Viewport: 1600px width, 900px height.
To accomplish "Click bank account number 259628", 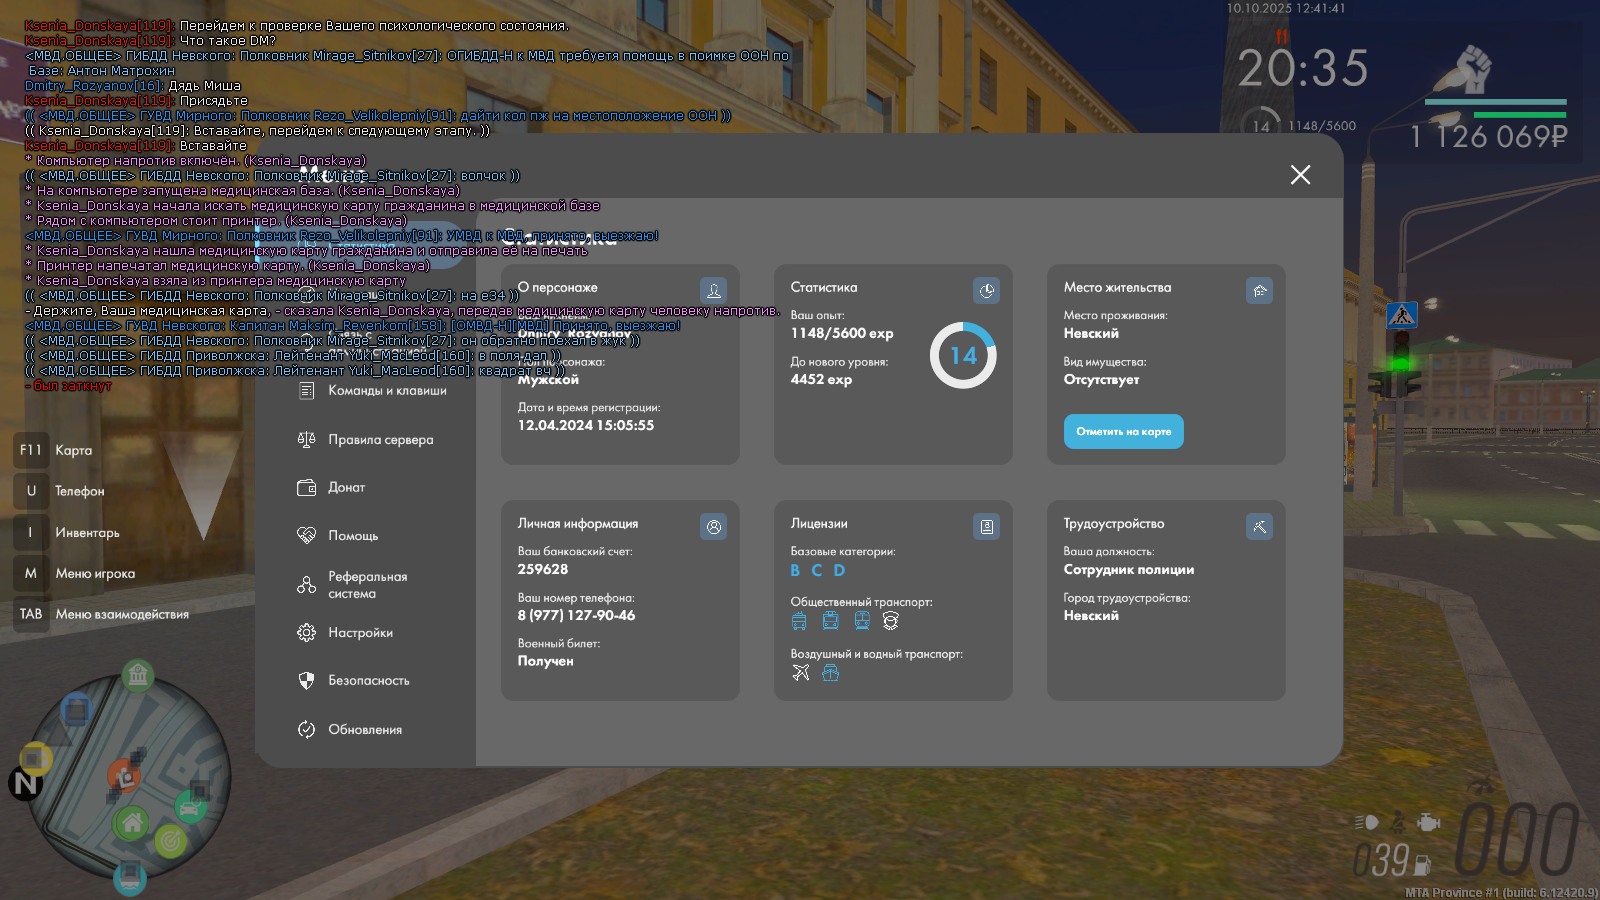I will pyautogui.click(x=543, y=569).
